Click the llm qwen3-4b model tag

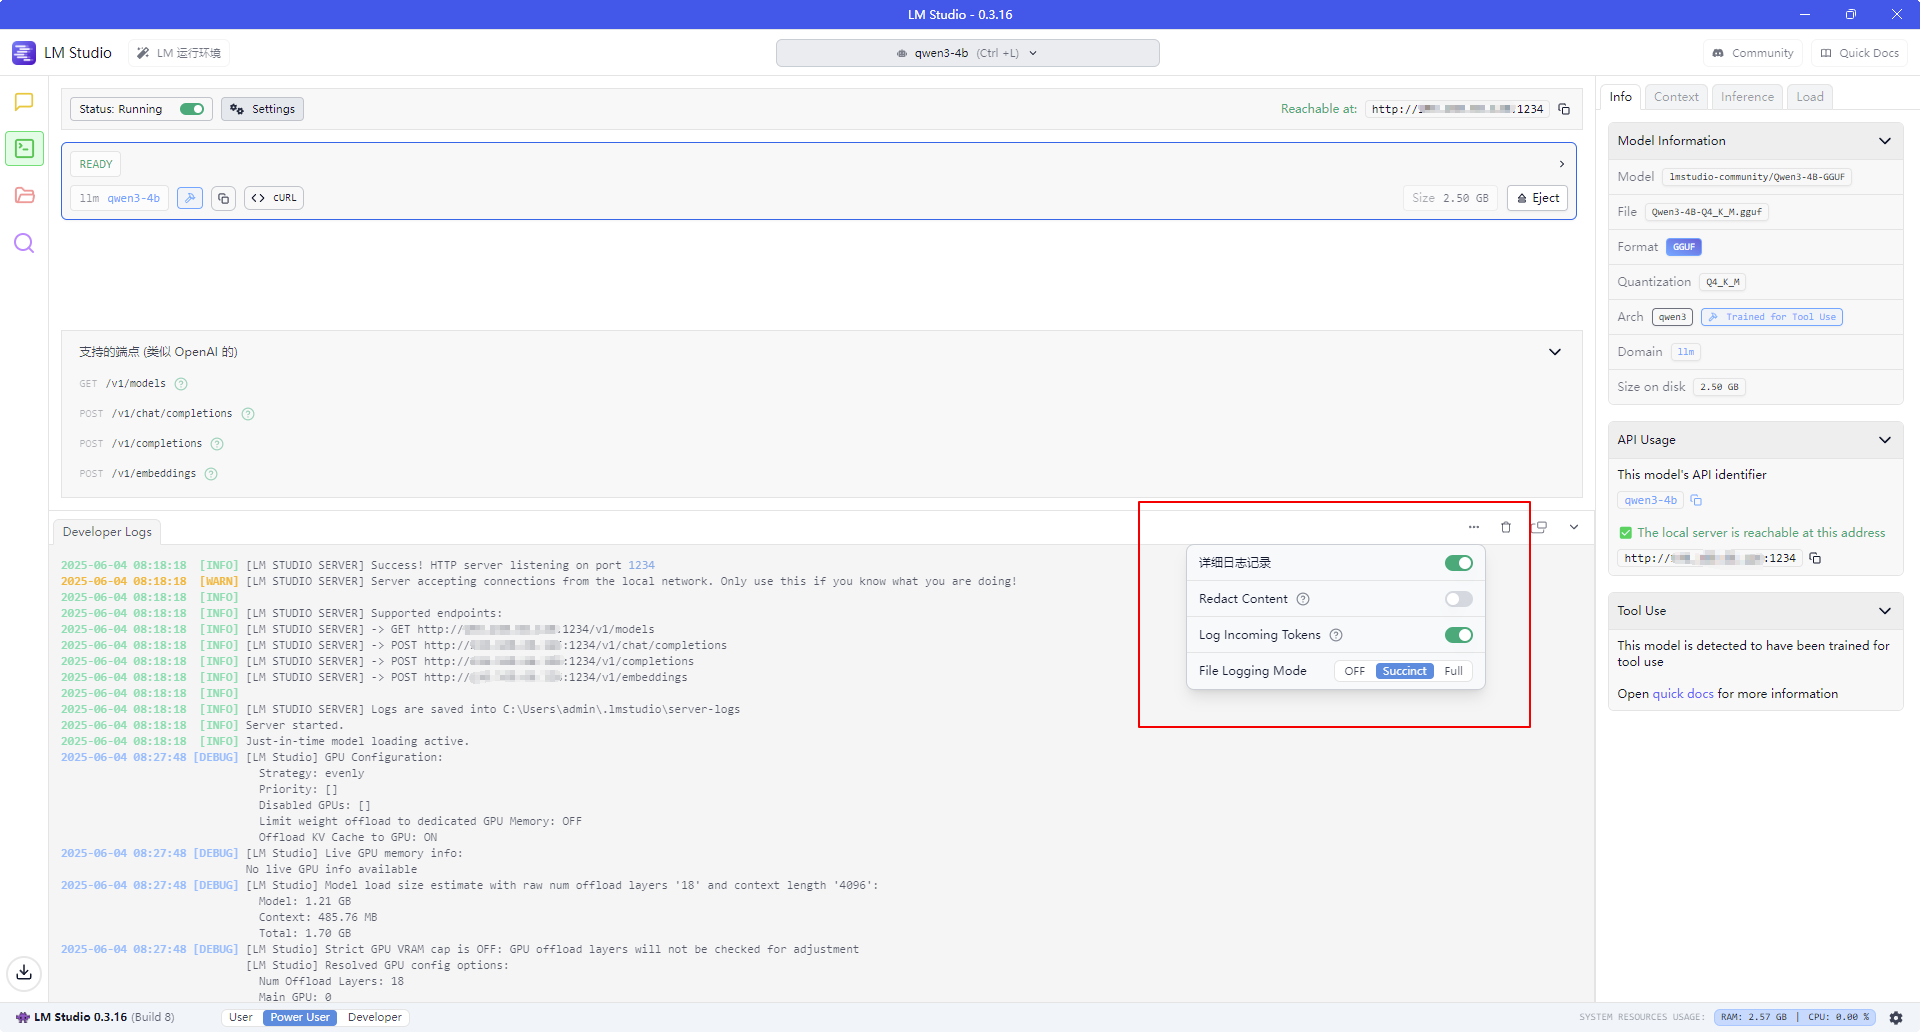pos(120,198)
